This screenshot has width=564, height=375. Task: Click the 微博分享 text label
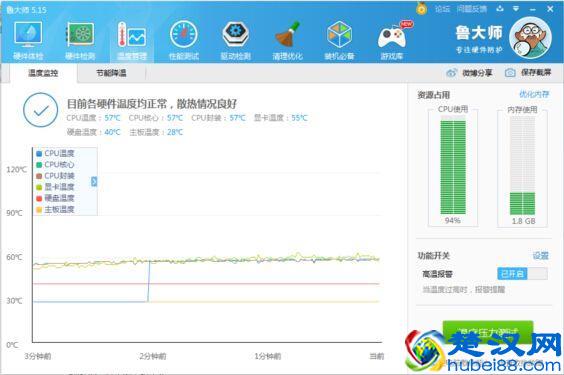point(477,73)
